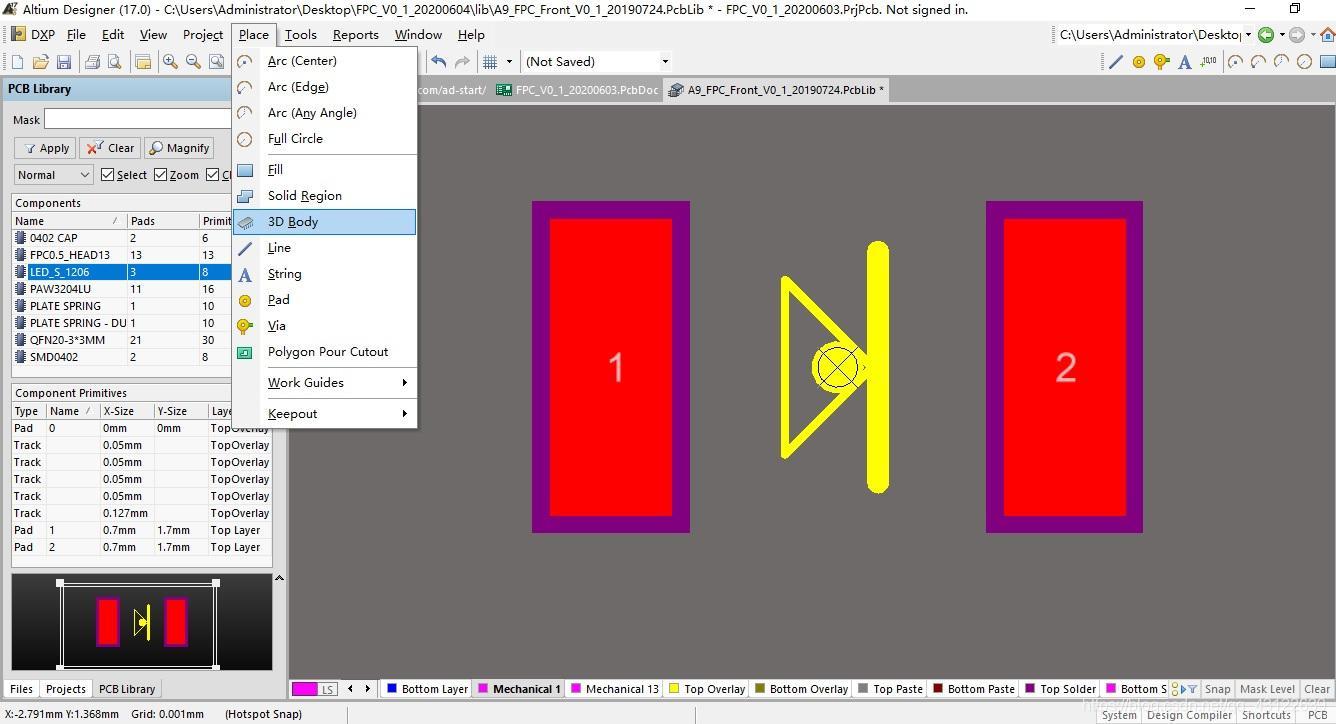Switch to the FPC_V0_1_20200603.PcbDoc tab
The width and height of the screenshot is (1336, 724).
click(578, 90)
